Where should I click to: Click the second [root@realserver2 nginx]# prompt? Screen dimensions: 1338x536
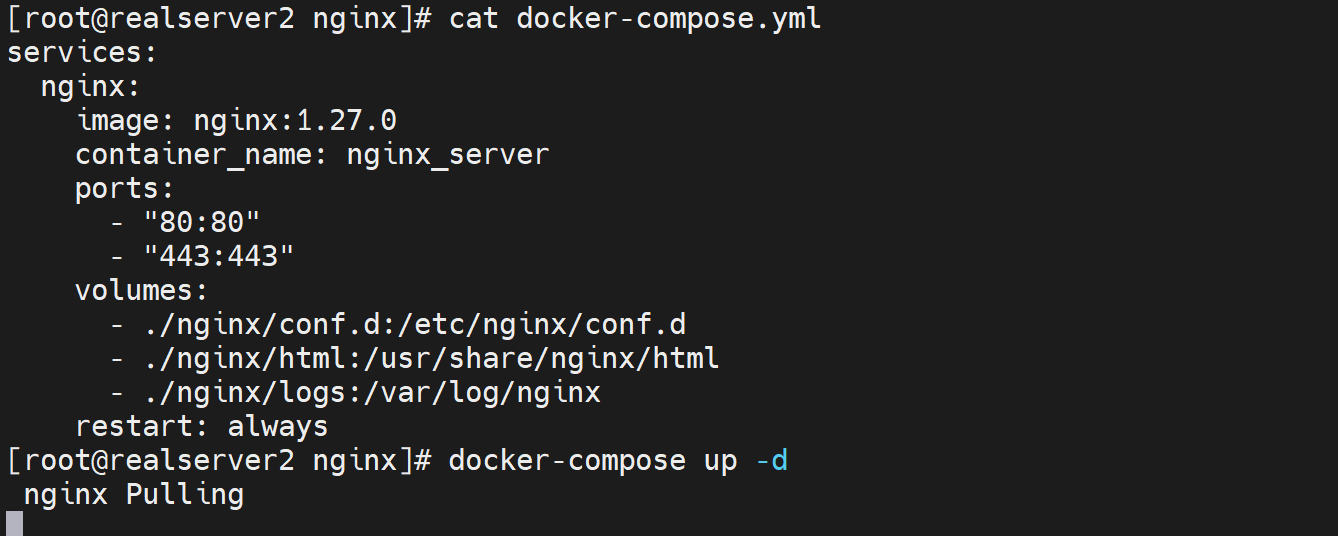[x=219, y=461]
